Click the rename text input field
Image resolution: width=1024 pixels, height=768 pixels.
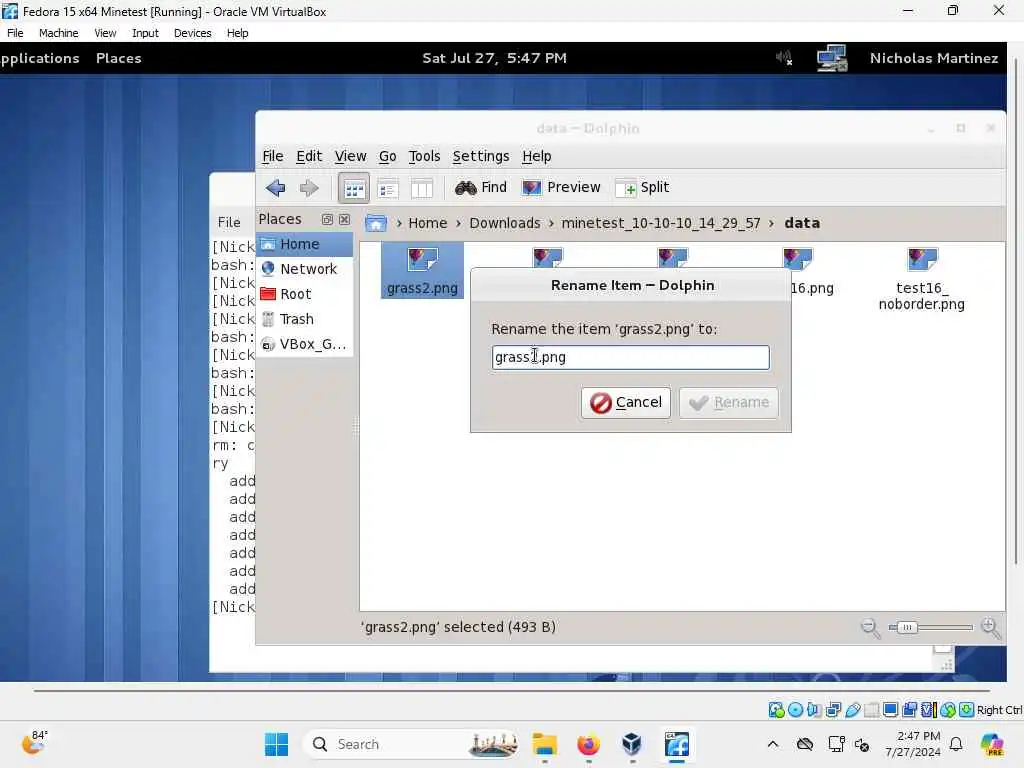coord(630,357)
